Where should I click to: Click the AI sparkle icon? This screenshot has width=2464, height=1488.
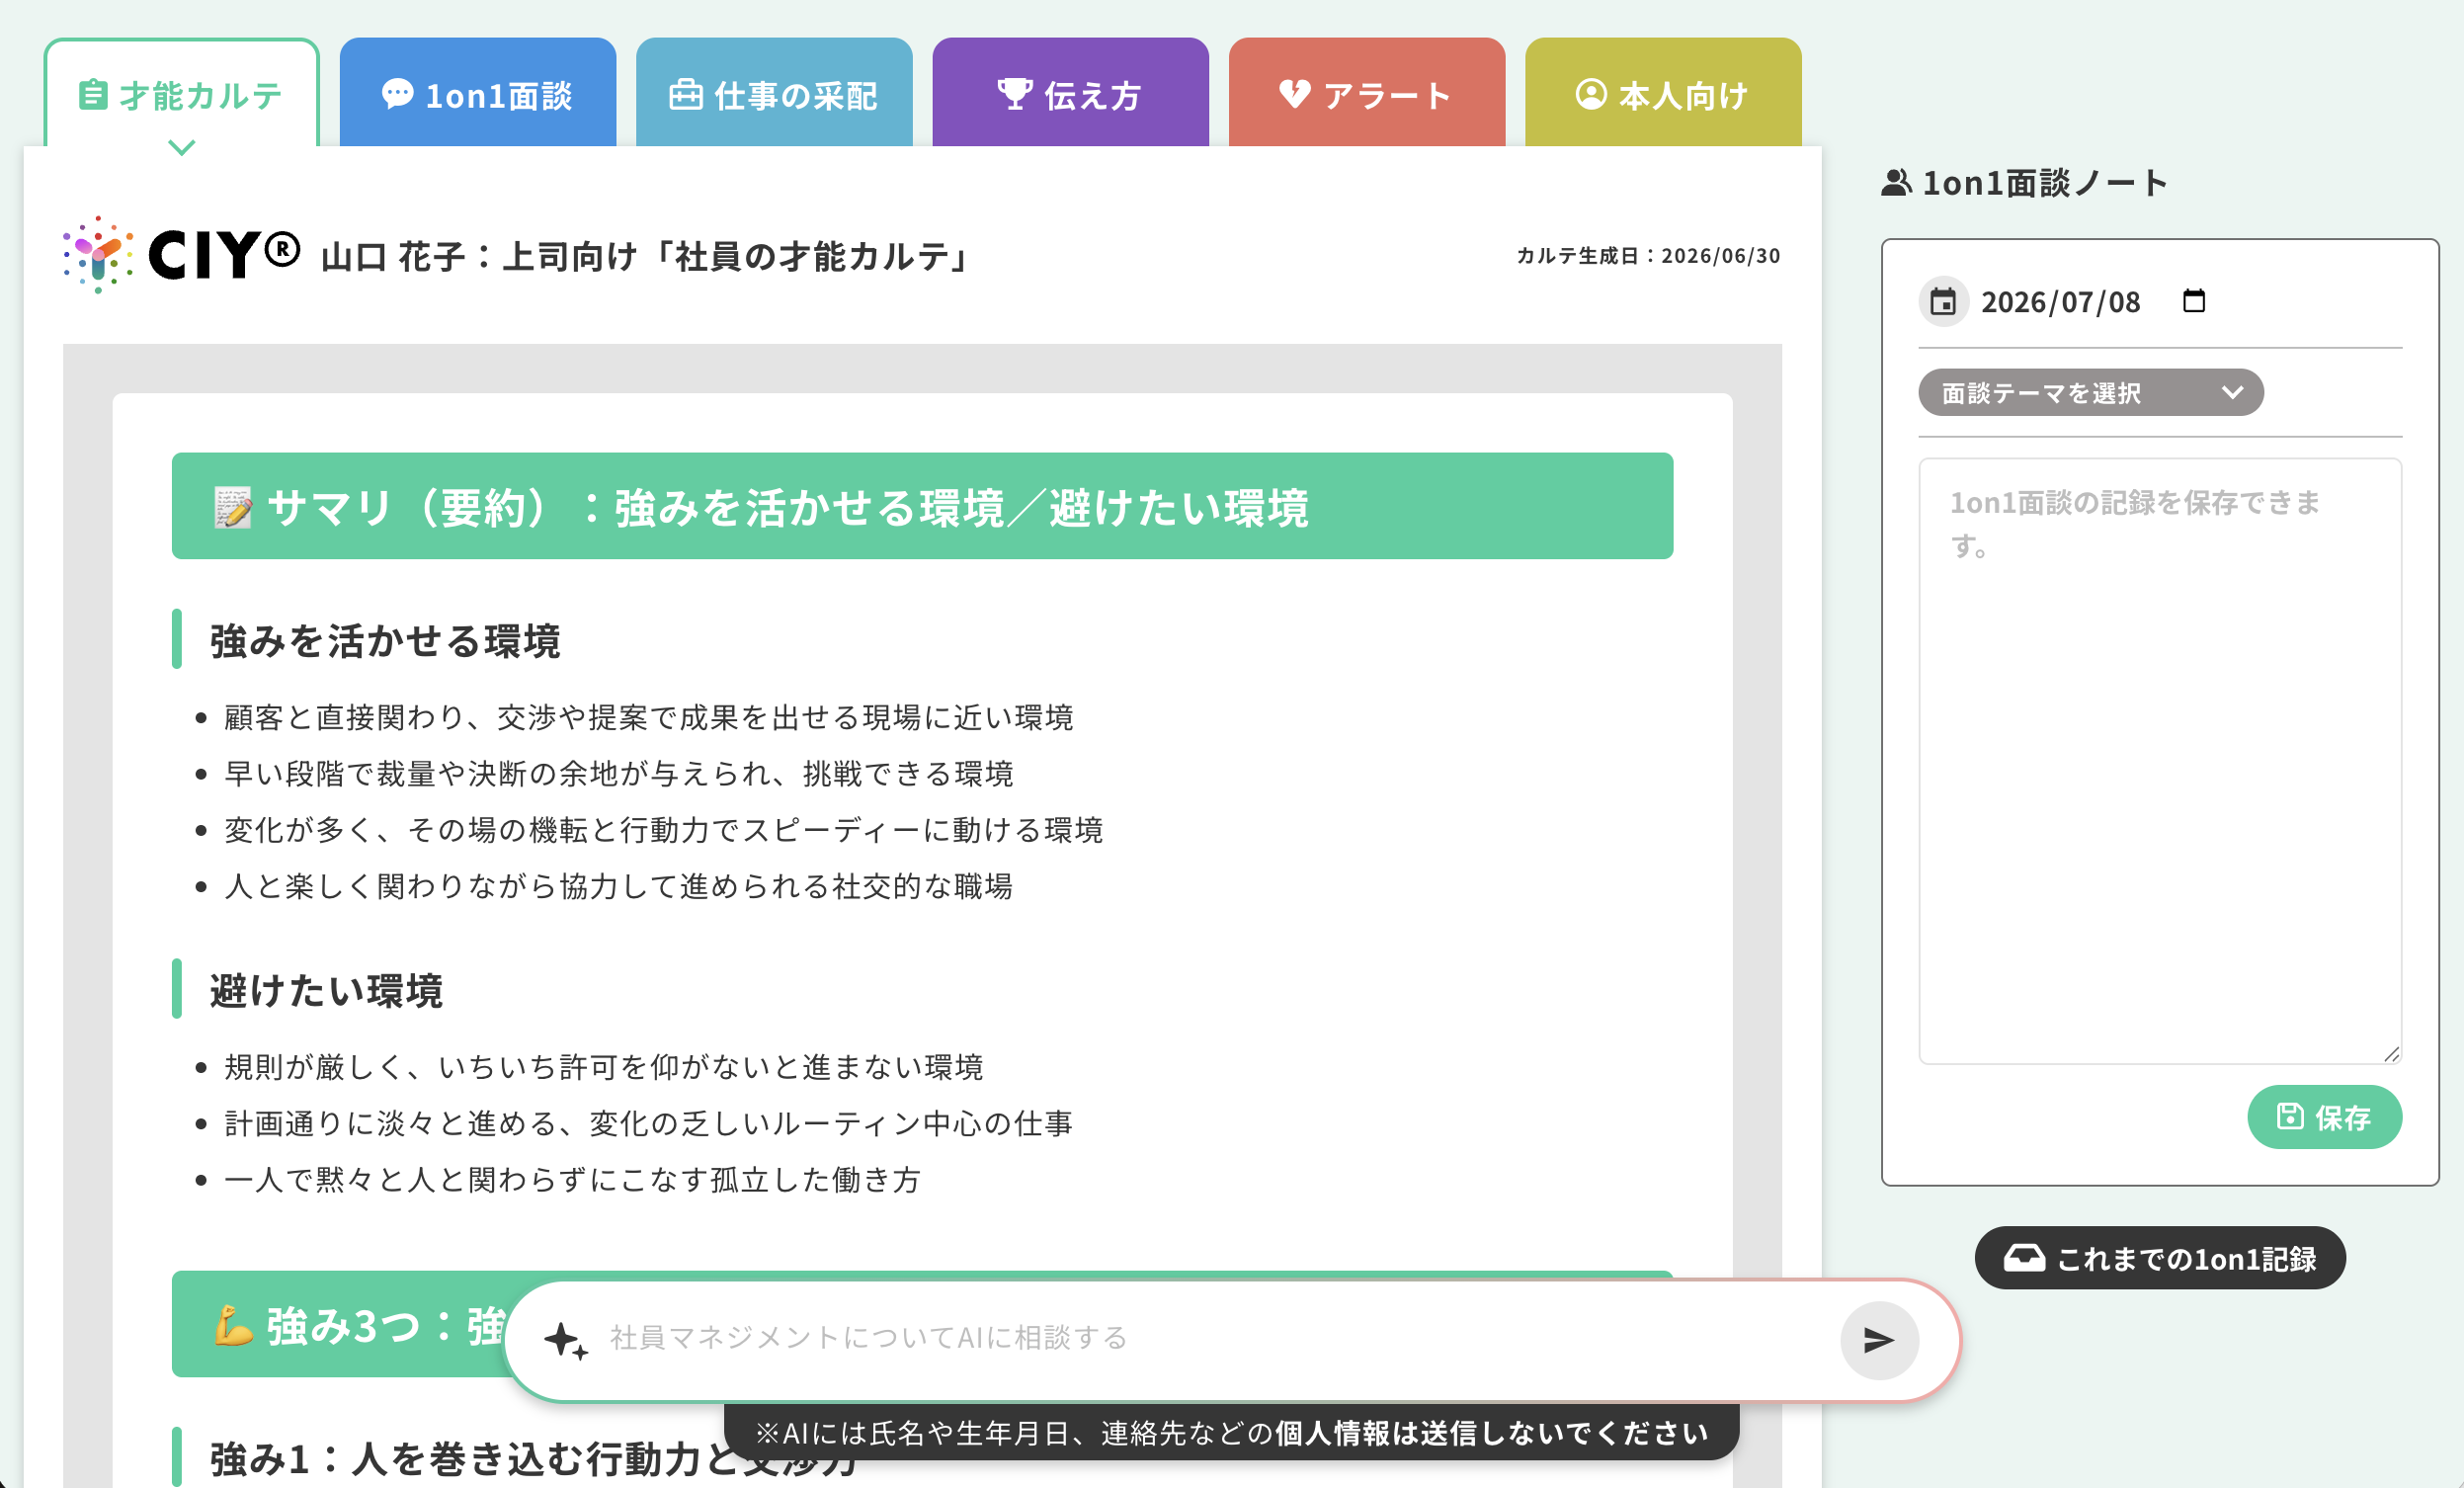[565, 1340]
